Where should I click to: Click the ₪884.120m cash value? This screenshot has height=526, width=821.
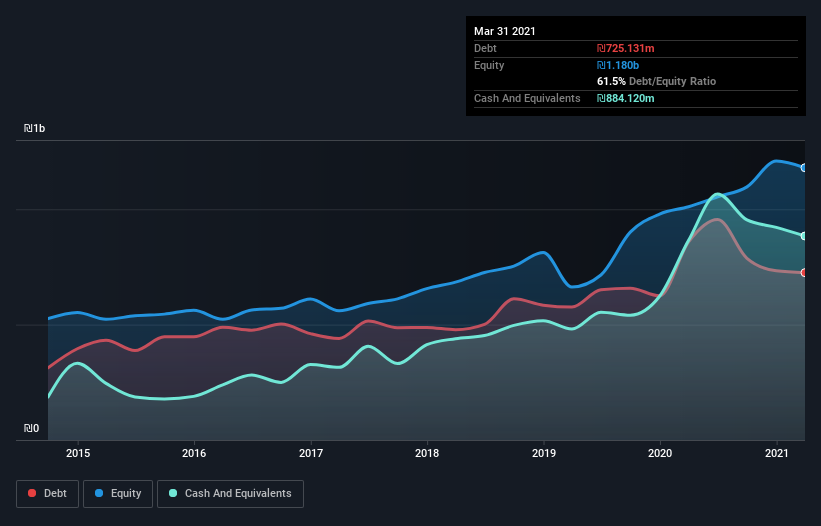click(x=626, y=98)
